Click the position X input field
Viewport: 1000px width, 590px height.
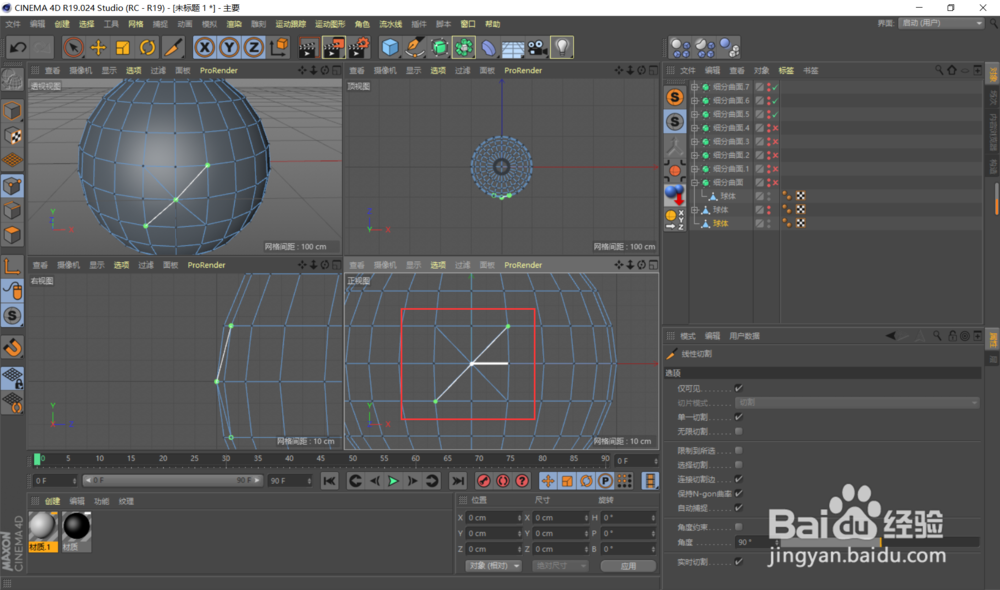click(x=494, y=517)
